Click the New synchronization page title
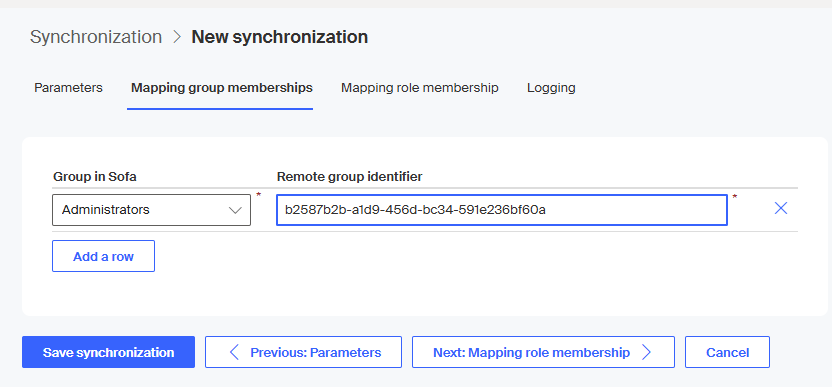 (280, 37)
